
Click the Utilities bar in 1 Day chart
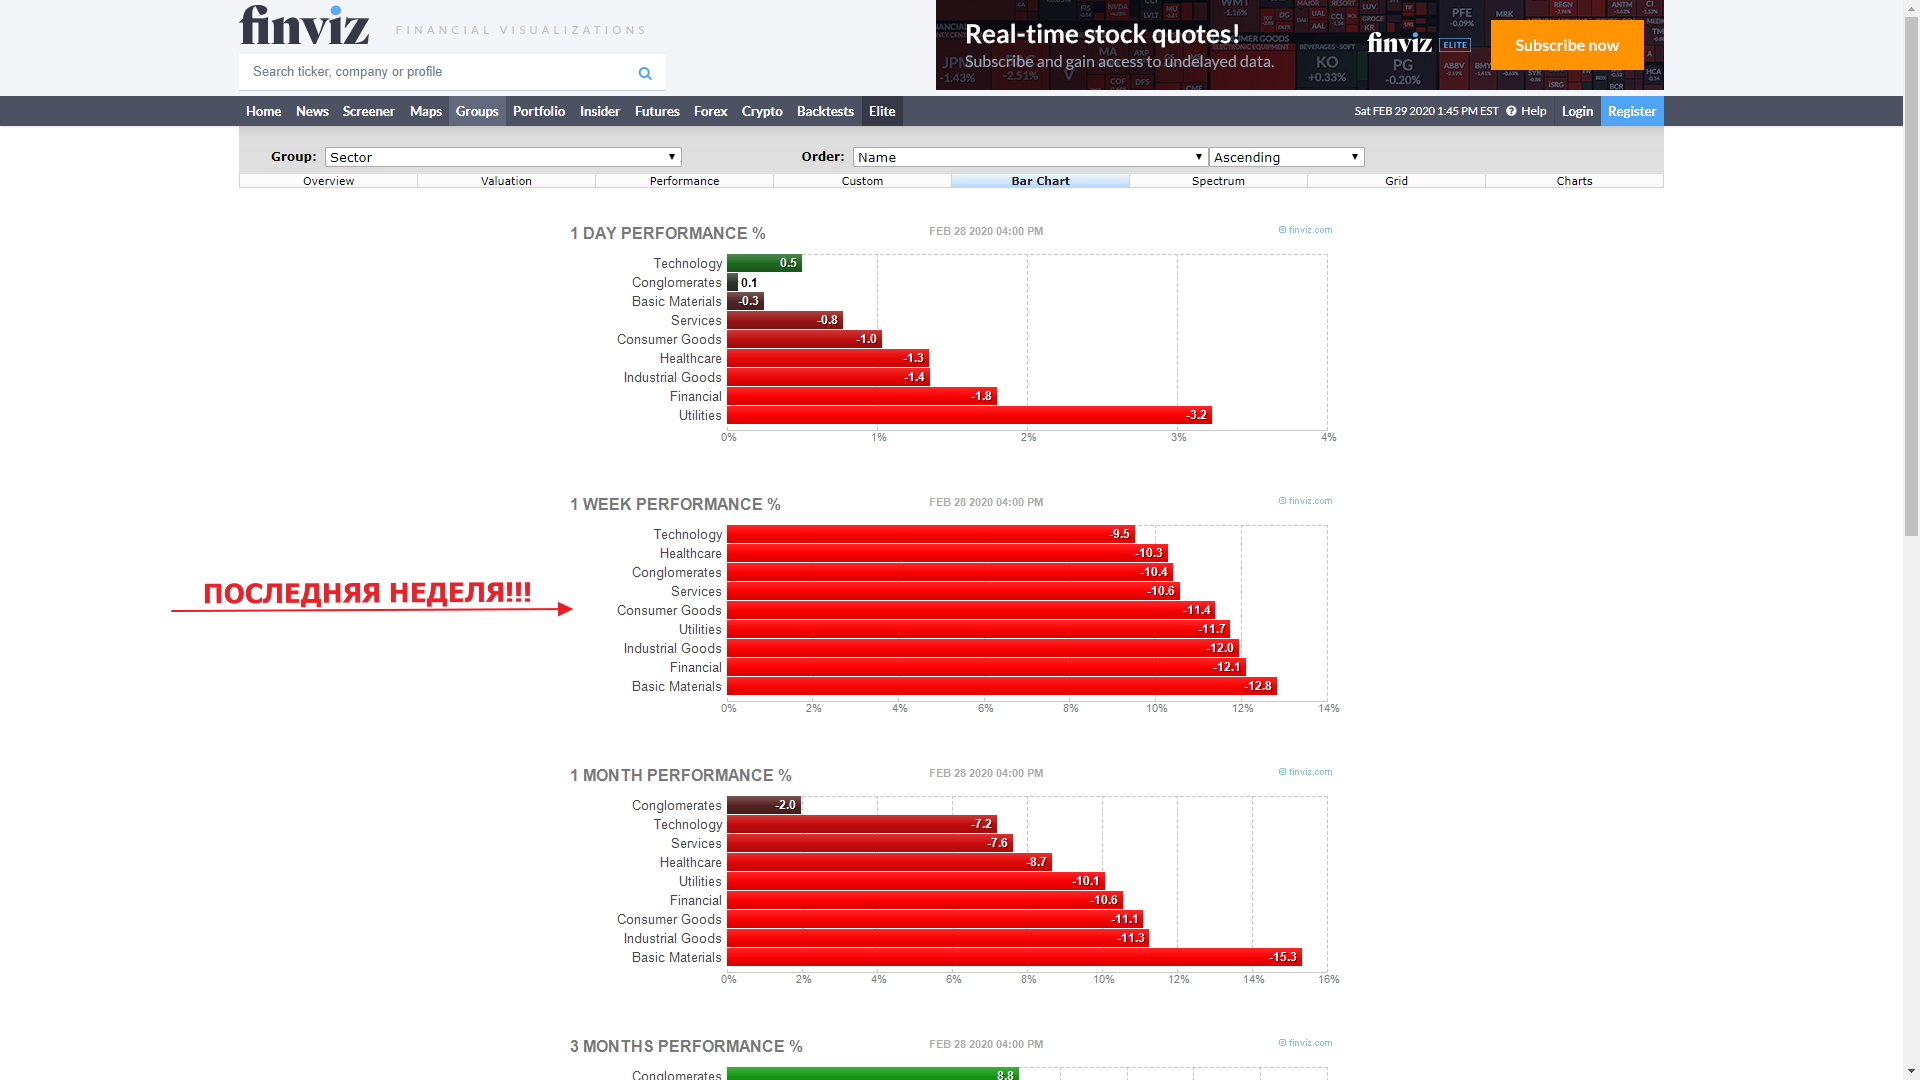[x=968, y=415]
